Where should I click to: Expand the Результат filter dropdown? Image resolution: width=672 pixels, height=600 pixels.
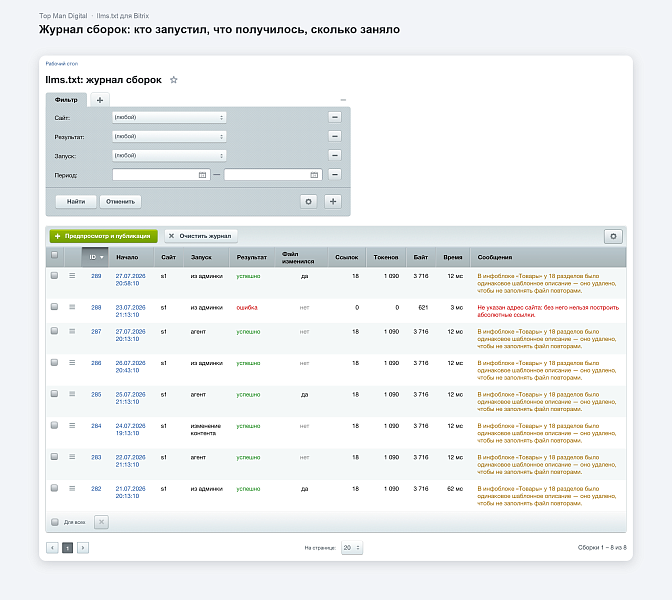coord(169,136)
